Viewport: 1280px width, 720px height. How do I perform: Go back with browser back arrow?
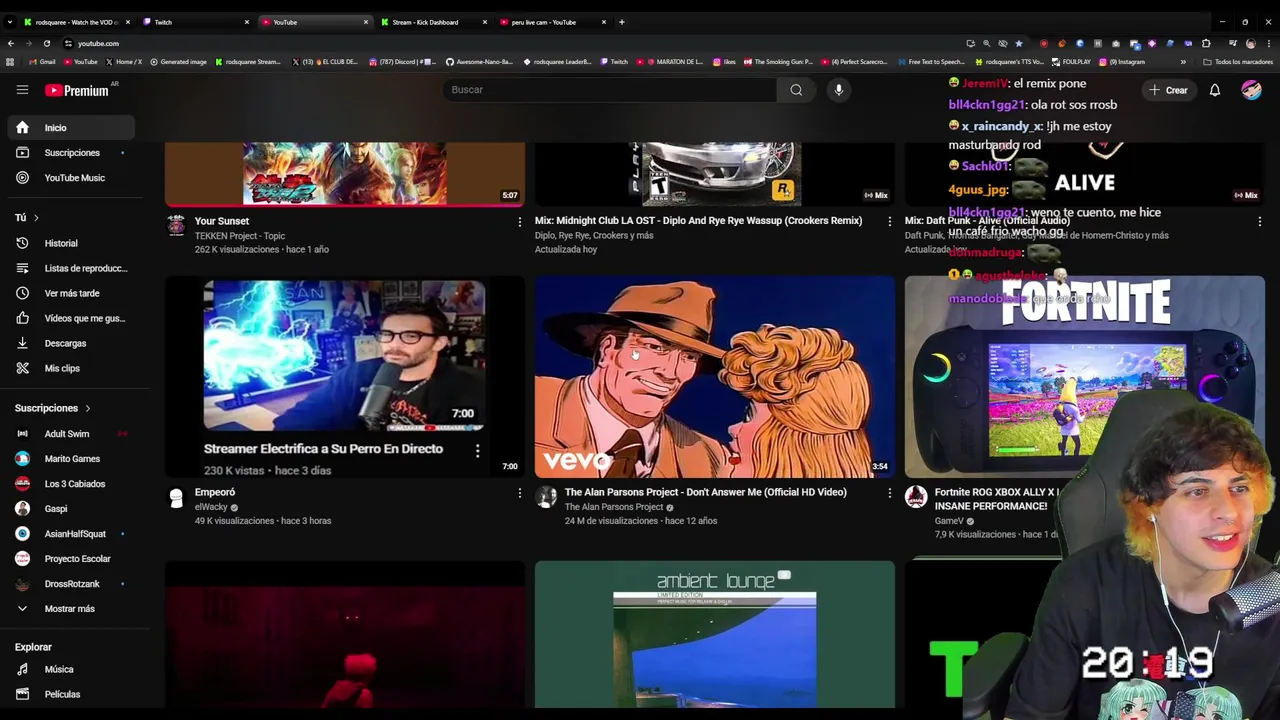click(10, 44)
